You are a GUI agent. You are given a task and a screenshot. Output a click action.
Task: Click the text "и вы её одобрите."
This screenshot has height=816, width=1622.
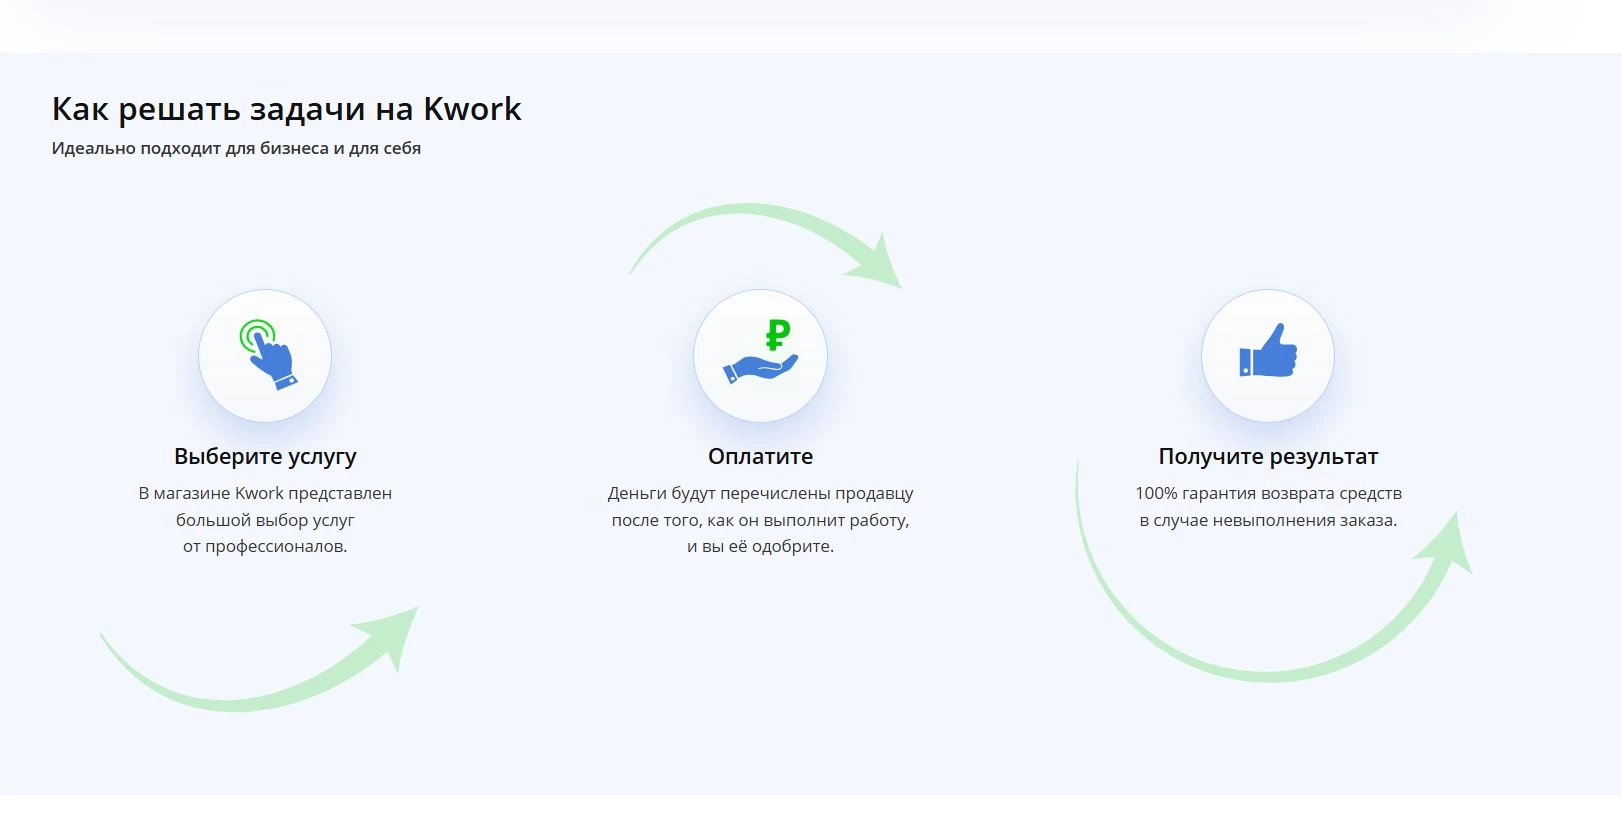pos(760,547)
